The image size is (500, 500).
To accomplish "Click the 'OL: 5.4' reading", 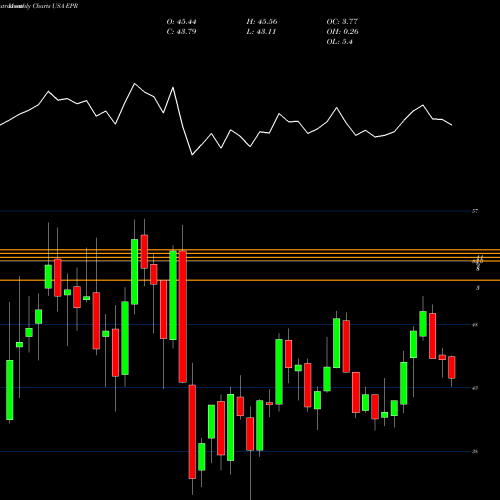I will tap(339, 42).
